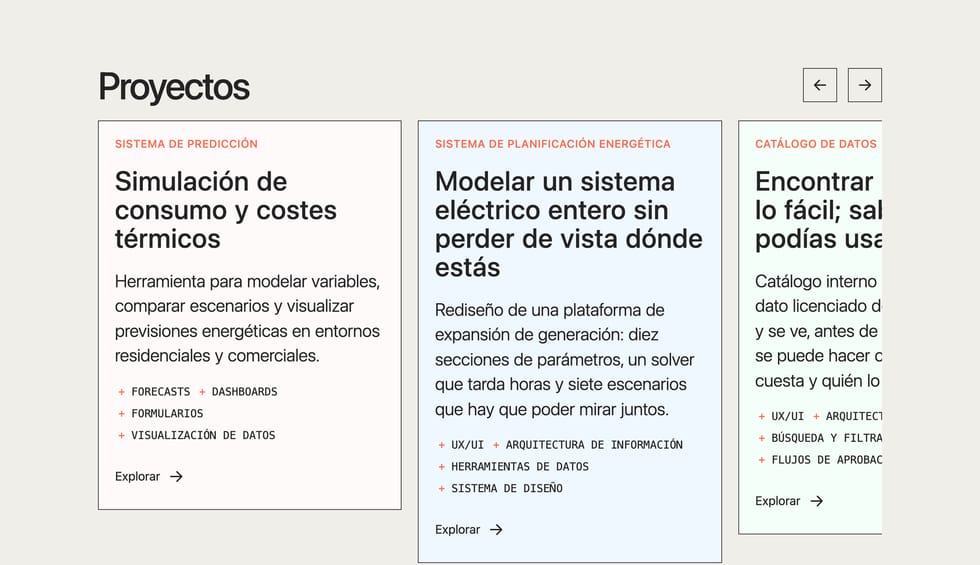Image resolution: width=980 pixels, height=565 pixels.
Task: Select the UX/UI tag in Catálogo card
Action: click(781, 416)
